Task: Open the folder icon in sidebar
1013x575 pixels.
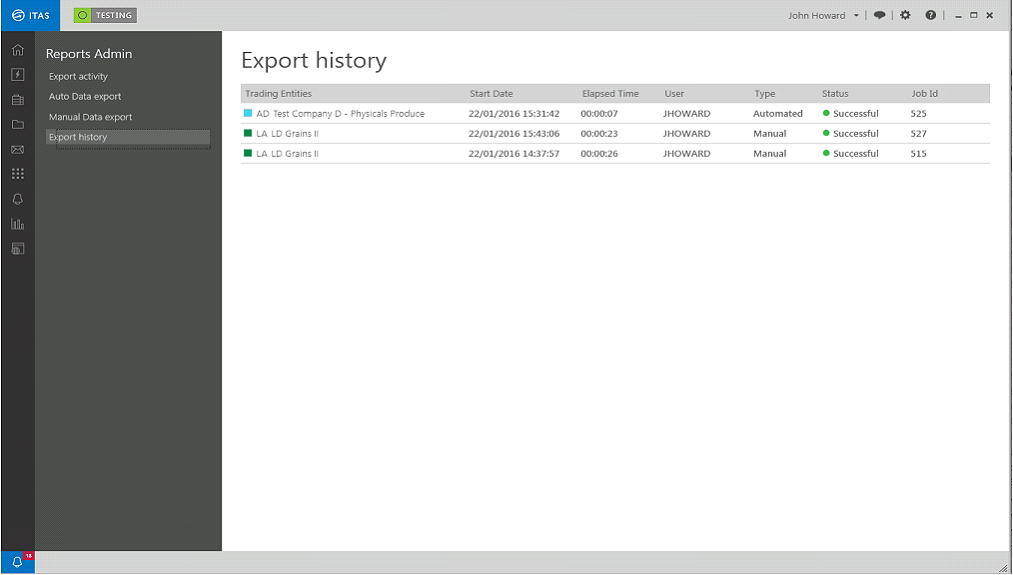Action: pos(17,124)
